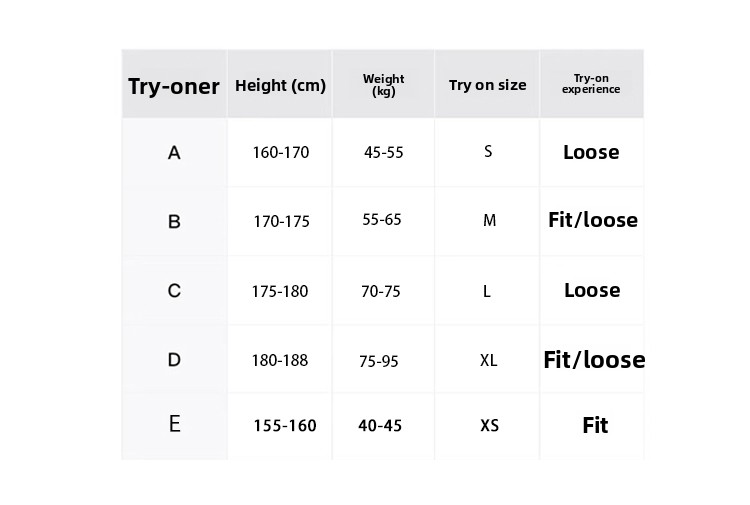Screen dimensions: 750x505
Task: Click the XL size cell
Action: (488, 360)
